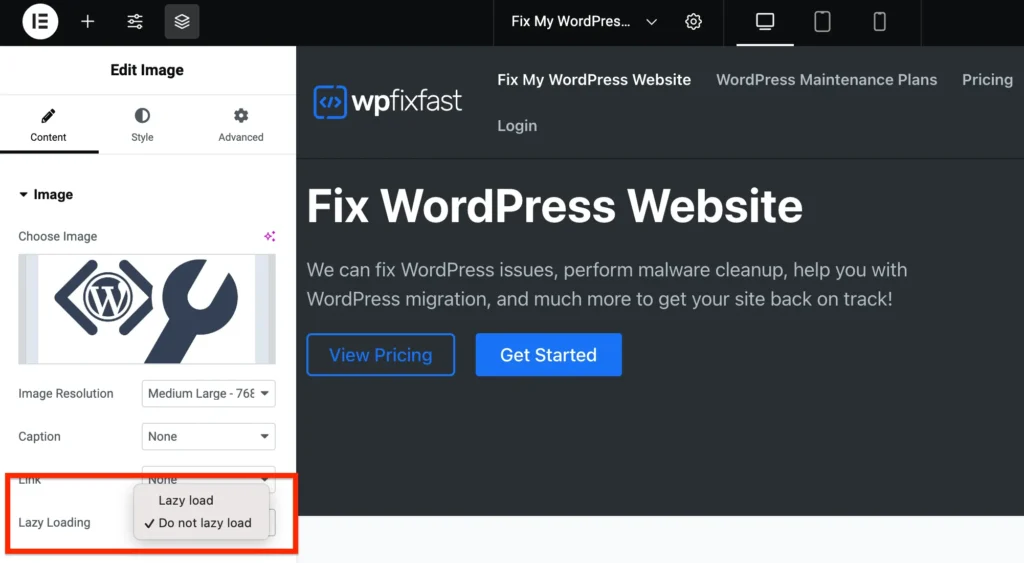Switch to desktop preview mode

click(x=765, y=21)
